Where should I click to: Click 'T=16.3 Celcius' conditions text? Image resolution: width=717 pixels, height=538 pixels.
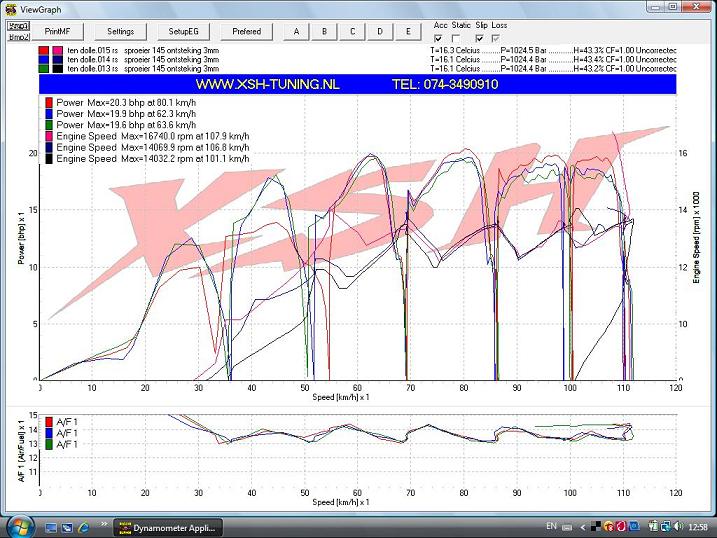455,50
